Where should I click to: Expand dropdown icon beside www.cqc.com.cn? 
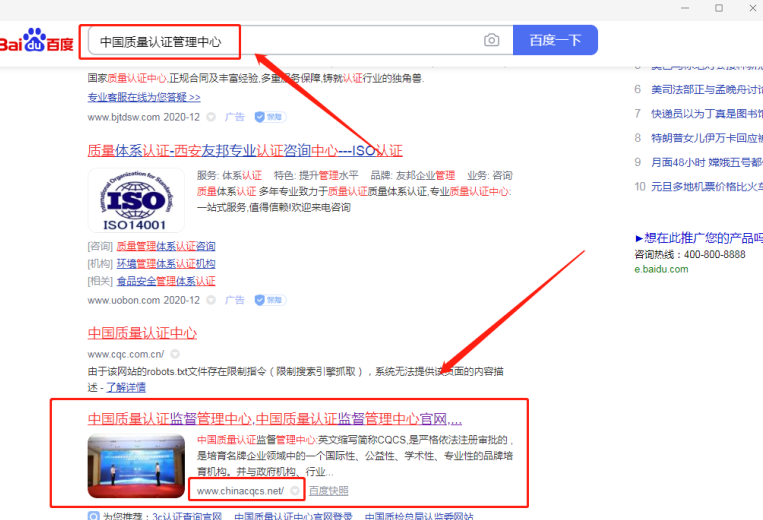(x=175, y=354)
